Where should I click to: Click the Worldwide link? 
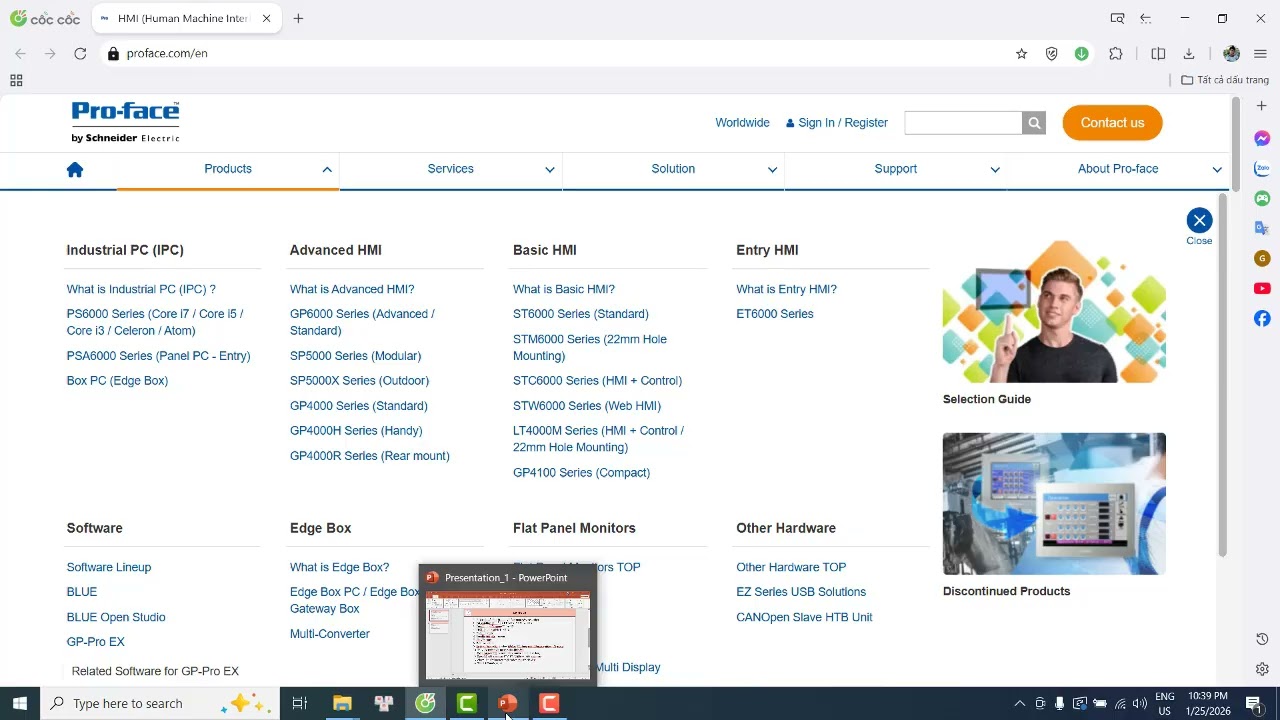point(742,123)
